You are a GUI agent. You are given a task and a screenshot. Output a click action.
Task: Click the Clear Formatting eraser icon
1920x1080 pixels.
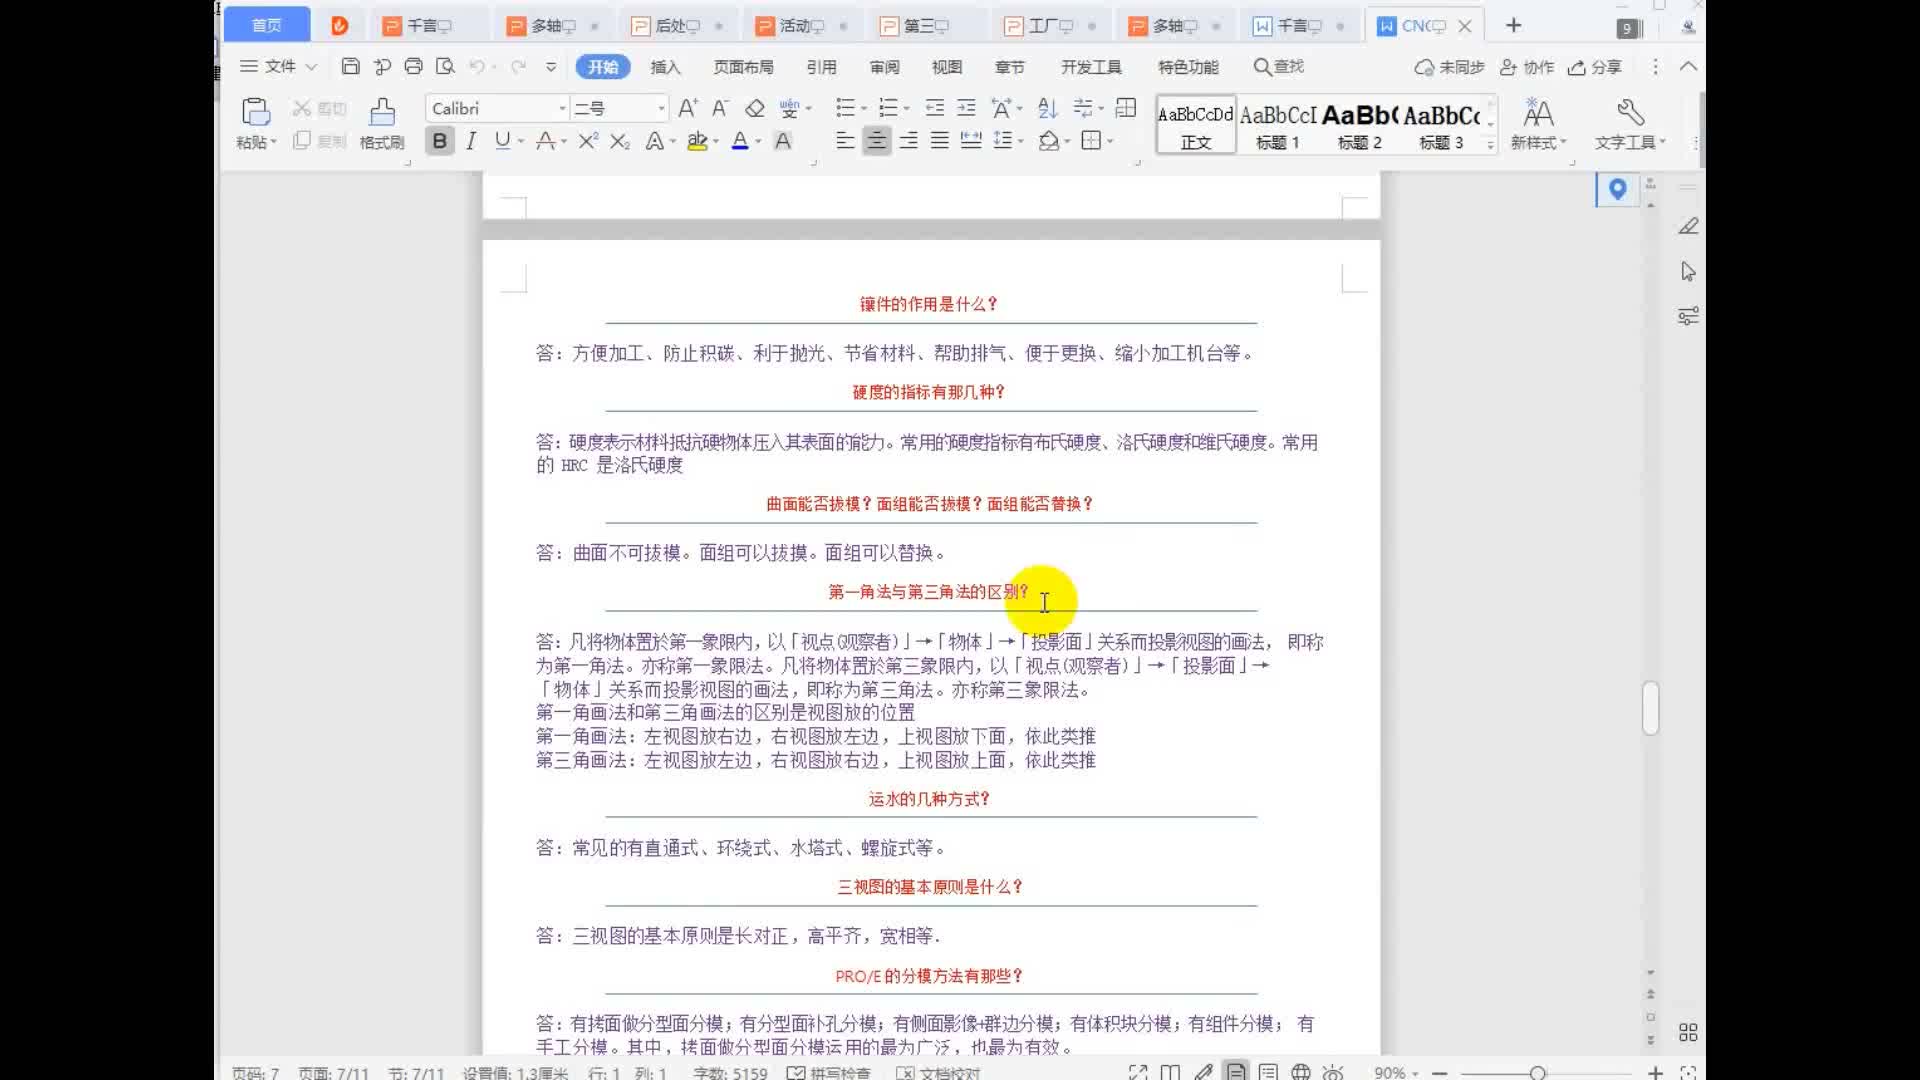(x=755, y=108)
